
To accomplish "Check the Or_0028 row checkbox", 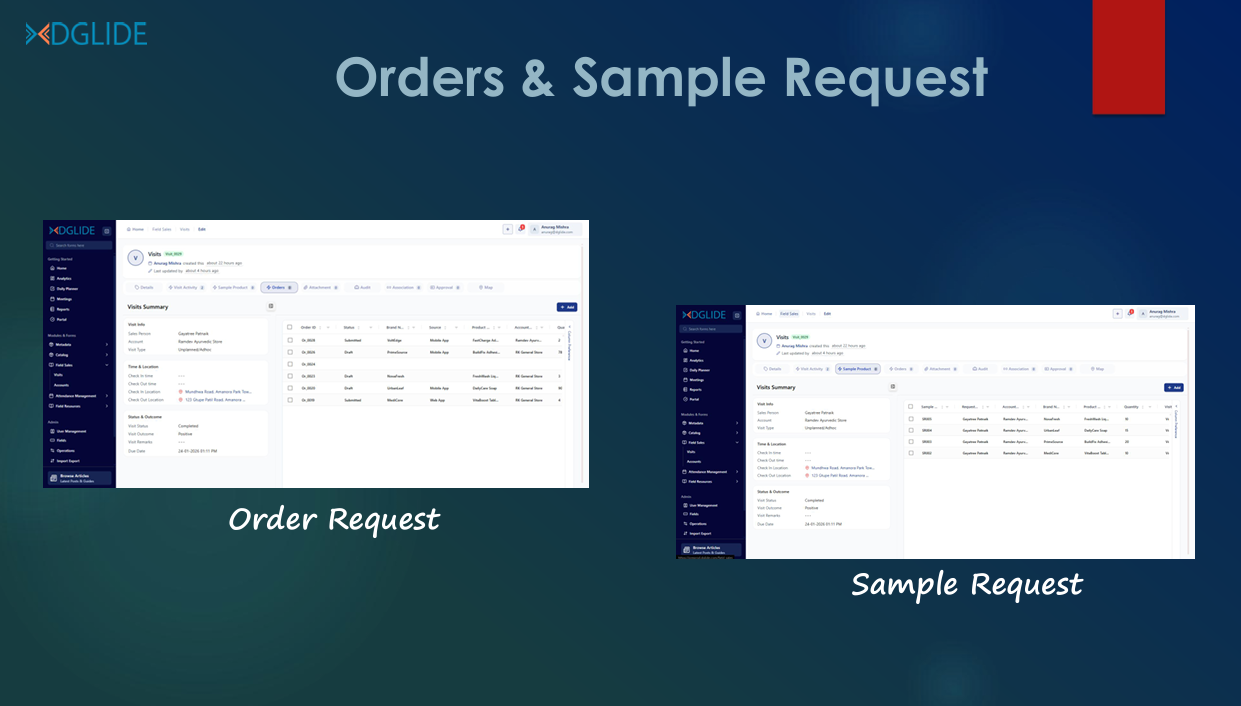I will click(x=290, y=340).
